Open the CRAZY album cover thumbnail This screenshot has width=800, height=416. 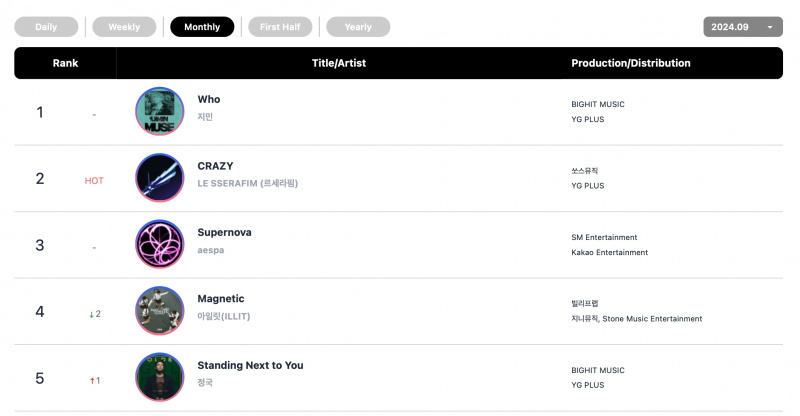[x=160, y=178]
